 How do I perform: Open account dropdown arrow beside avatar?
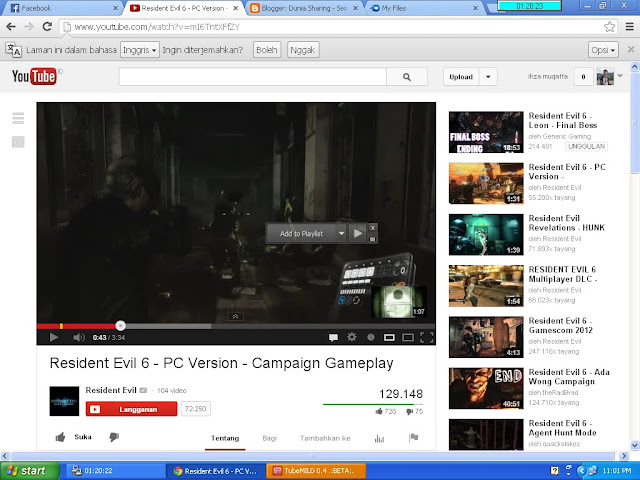tap(620, 76)
